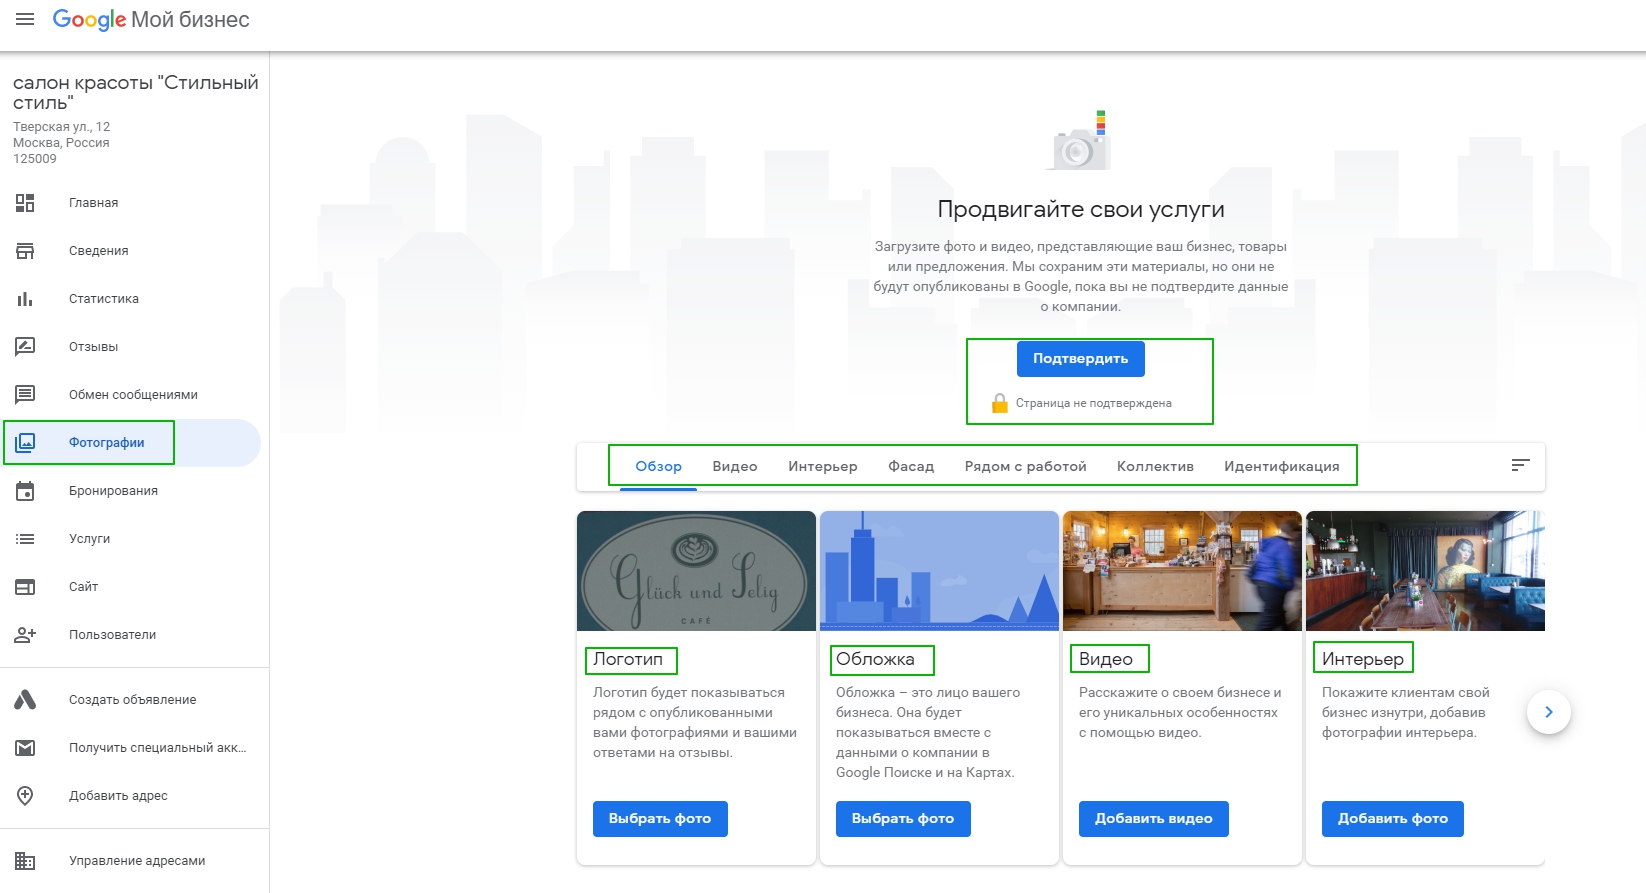Click Выбрать фото under Логотип
The image size is (1646, 893).
point(660,818)
